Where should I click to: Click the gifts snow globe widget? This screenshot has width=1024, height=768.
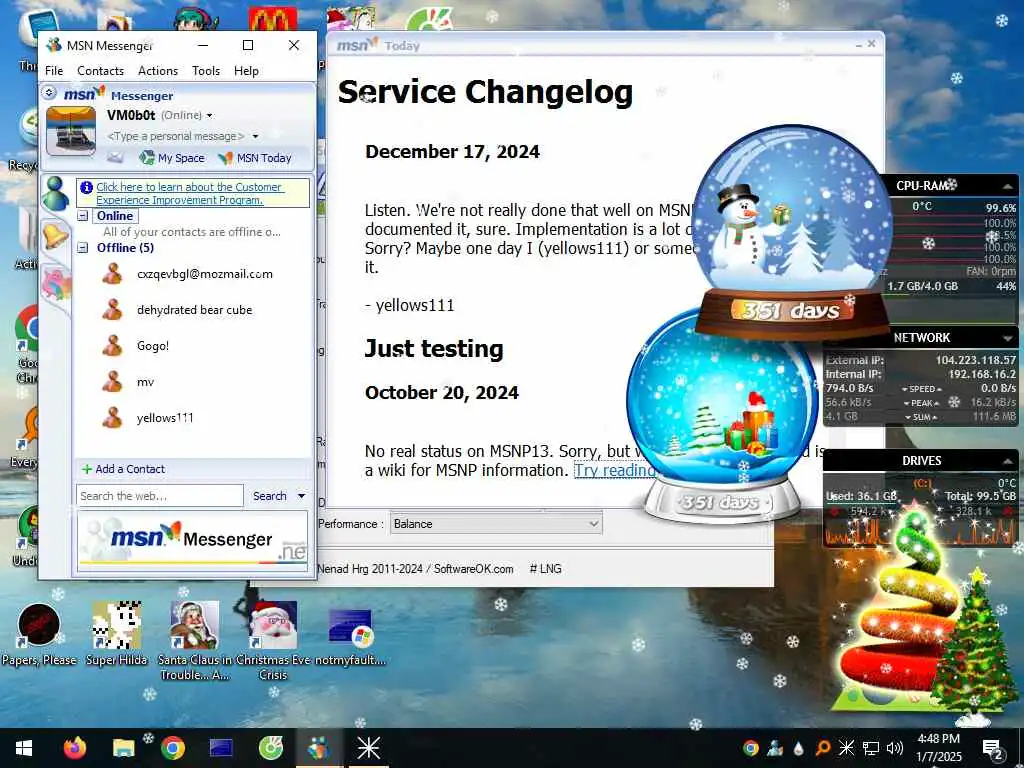point(721,418)
